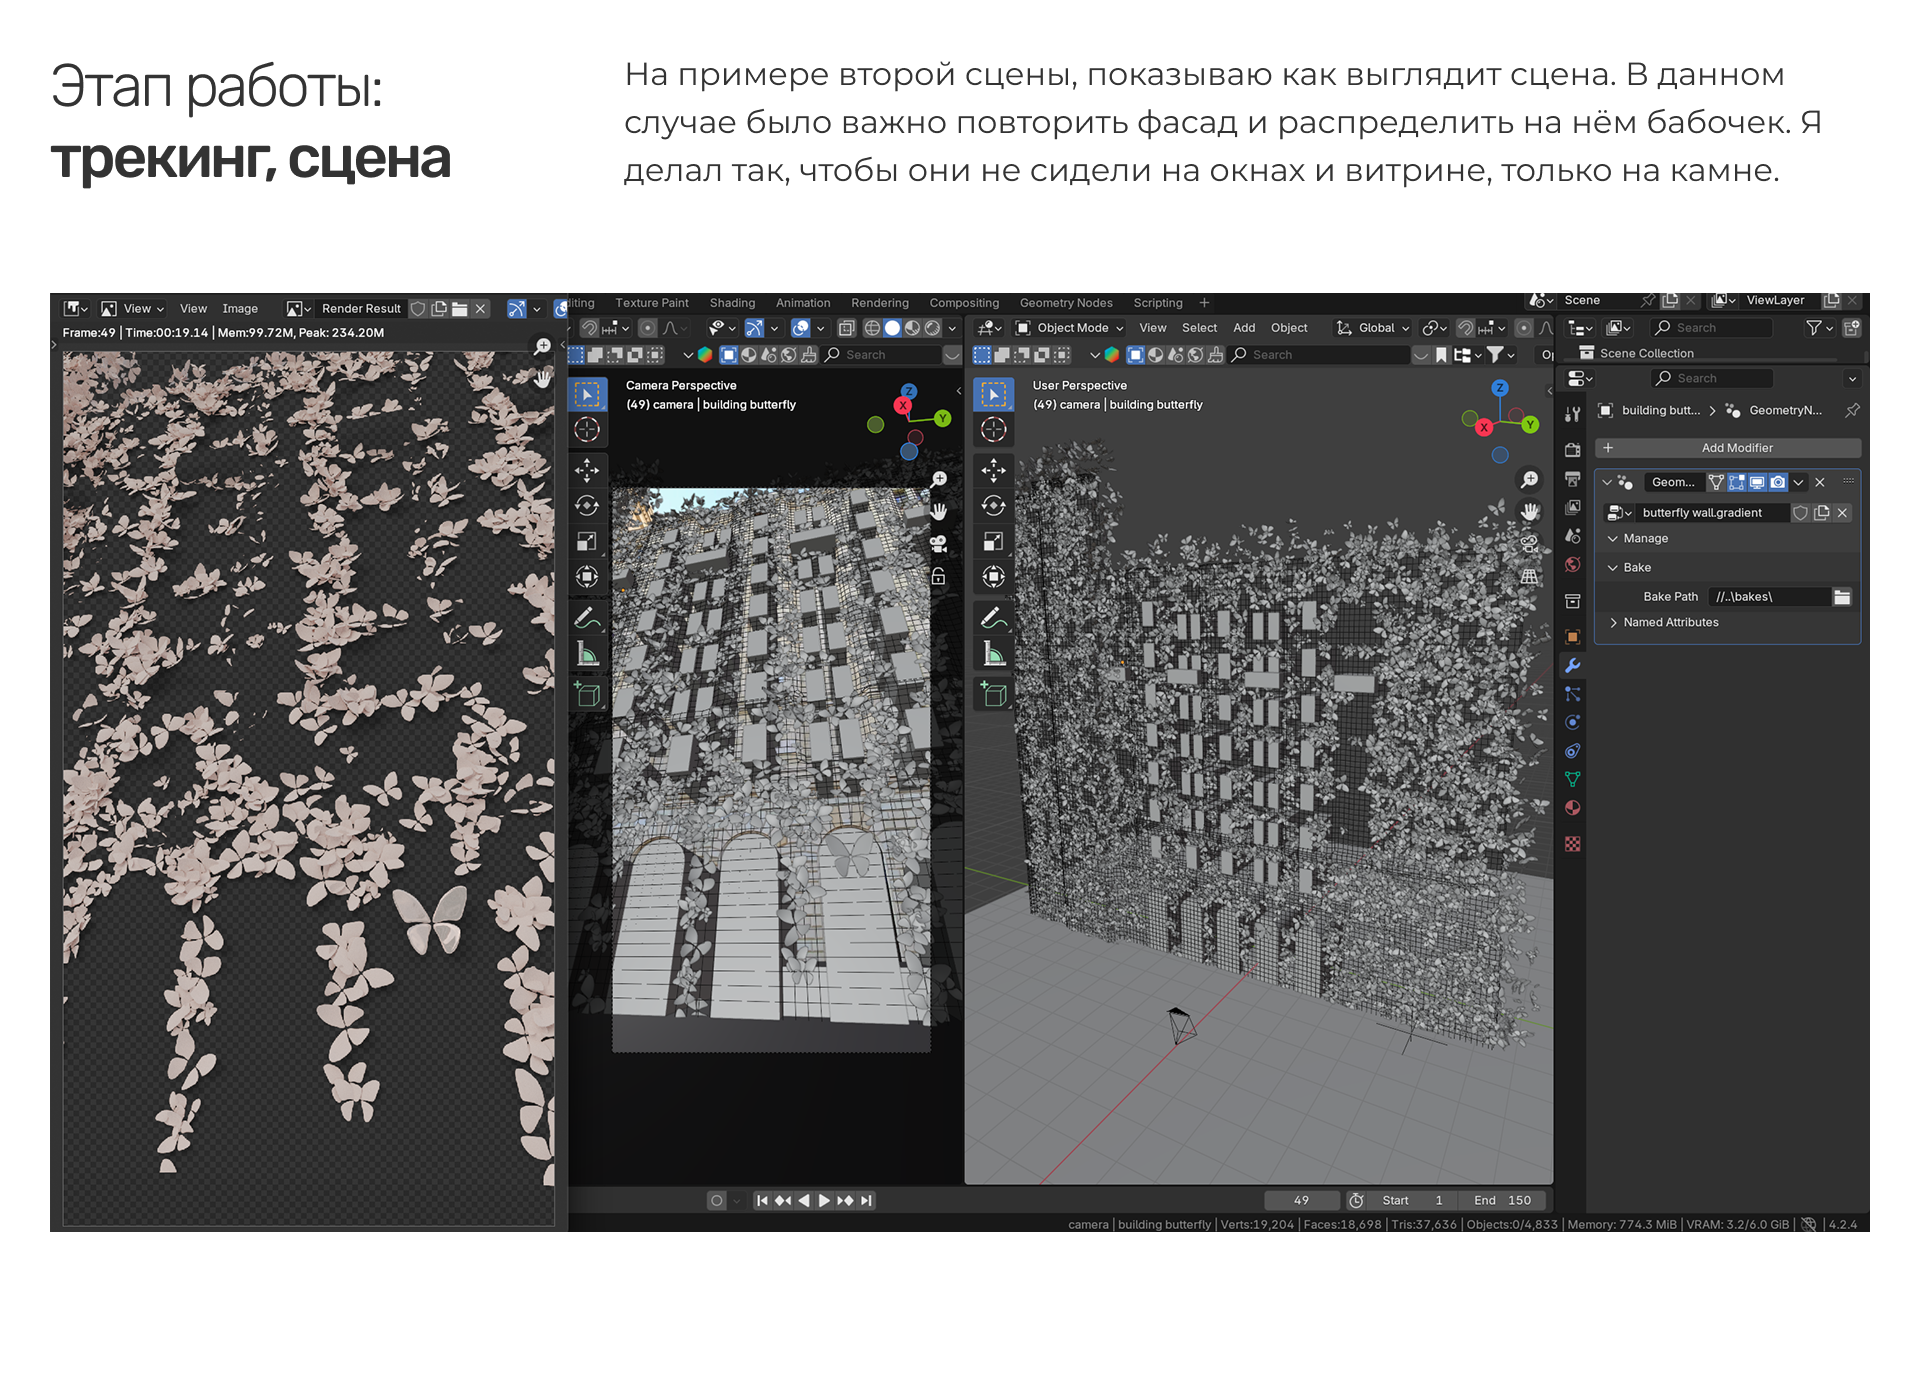
Task: Open the Object Mode dropdown
Action: tap(1069, 328)
